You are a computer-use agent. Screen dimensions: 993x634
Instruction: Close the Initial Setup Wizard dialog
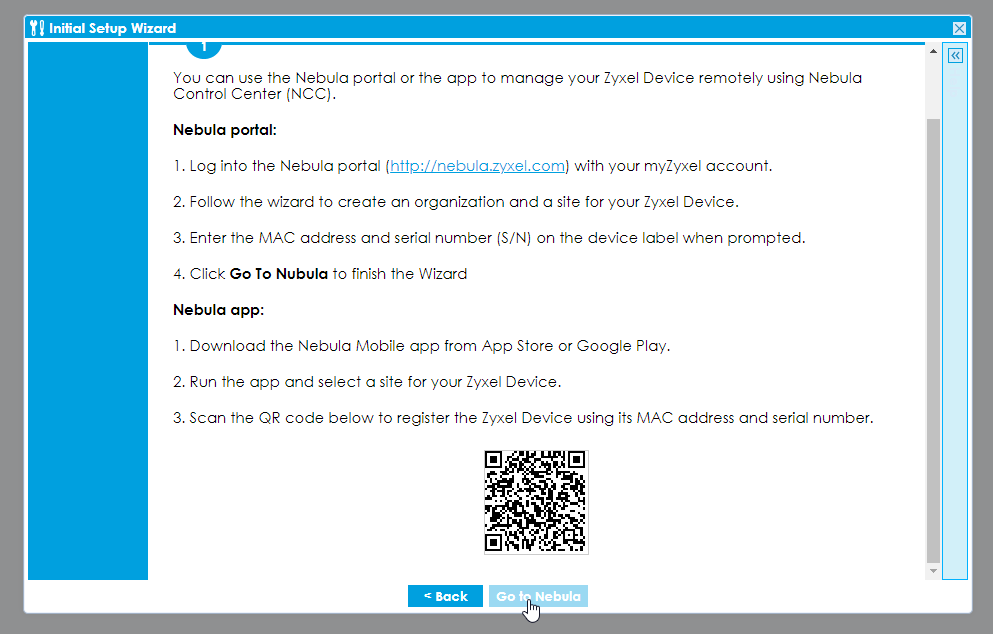tap(959, 29)
